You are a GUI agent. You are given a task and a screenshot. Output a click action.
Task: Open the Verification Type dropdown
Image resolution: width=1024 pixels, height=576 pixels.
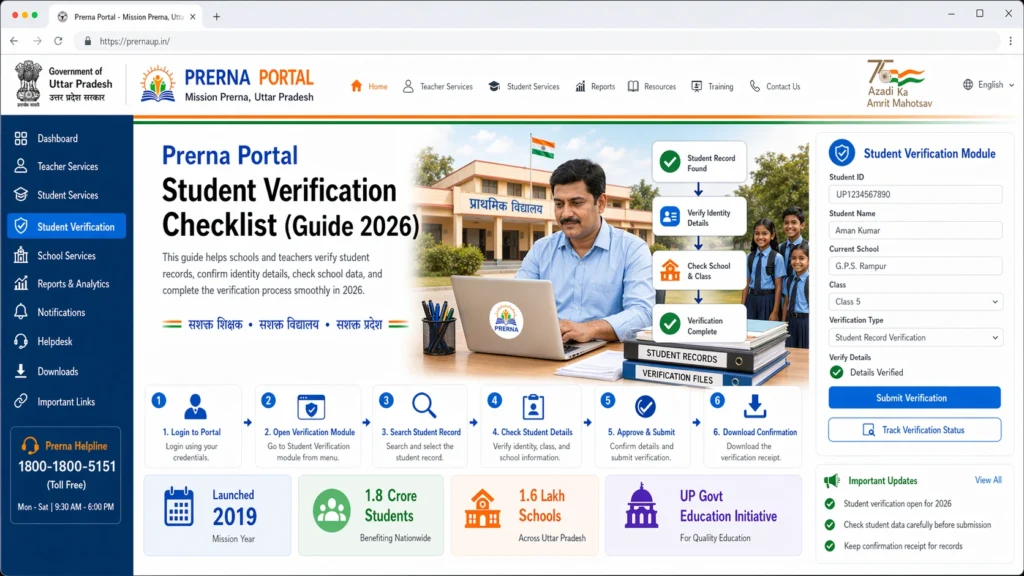click(915, 338)
